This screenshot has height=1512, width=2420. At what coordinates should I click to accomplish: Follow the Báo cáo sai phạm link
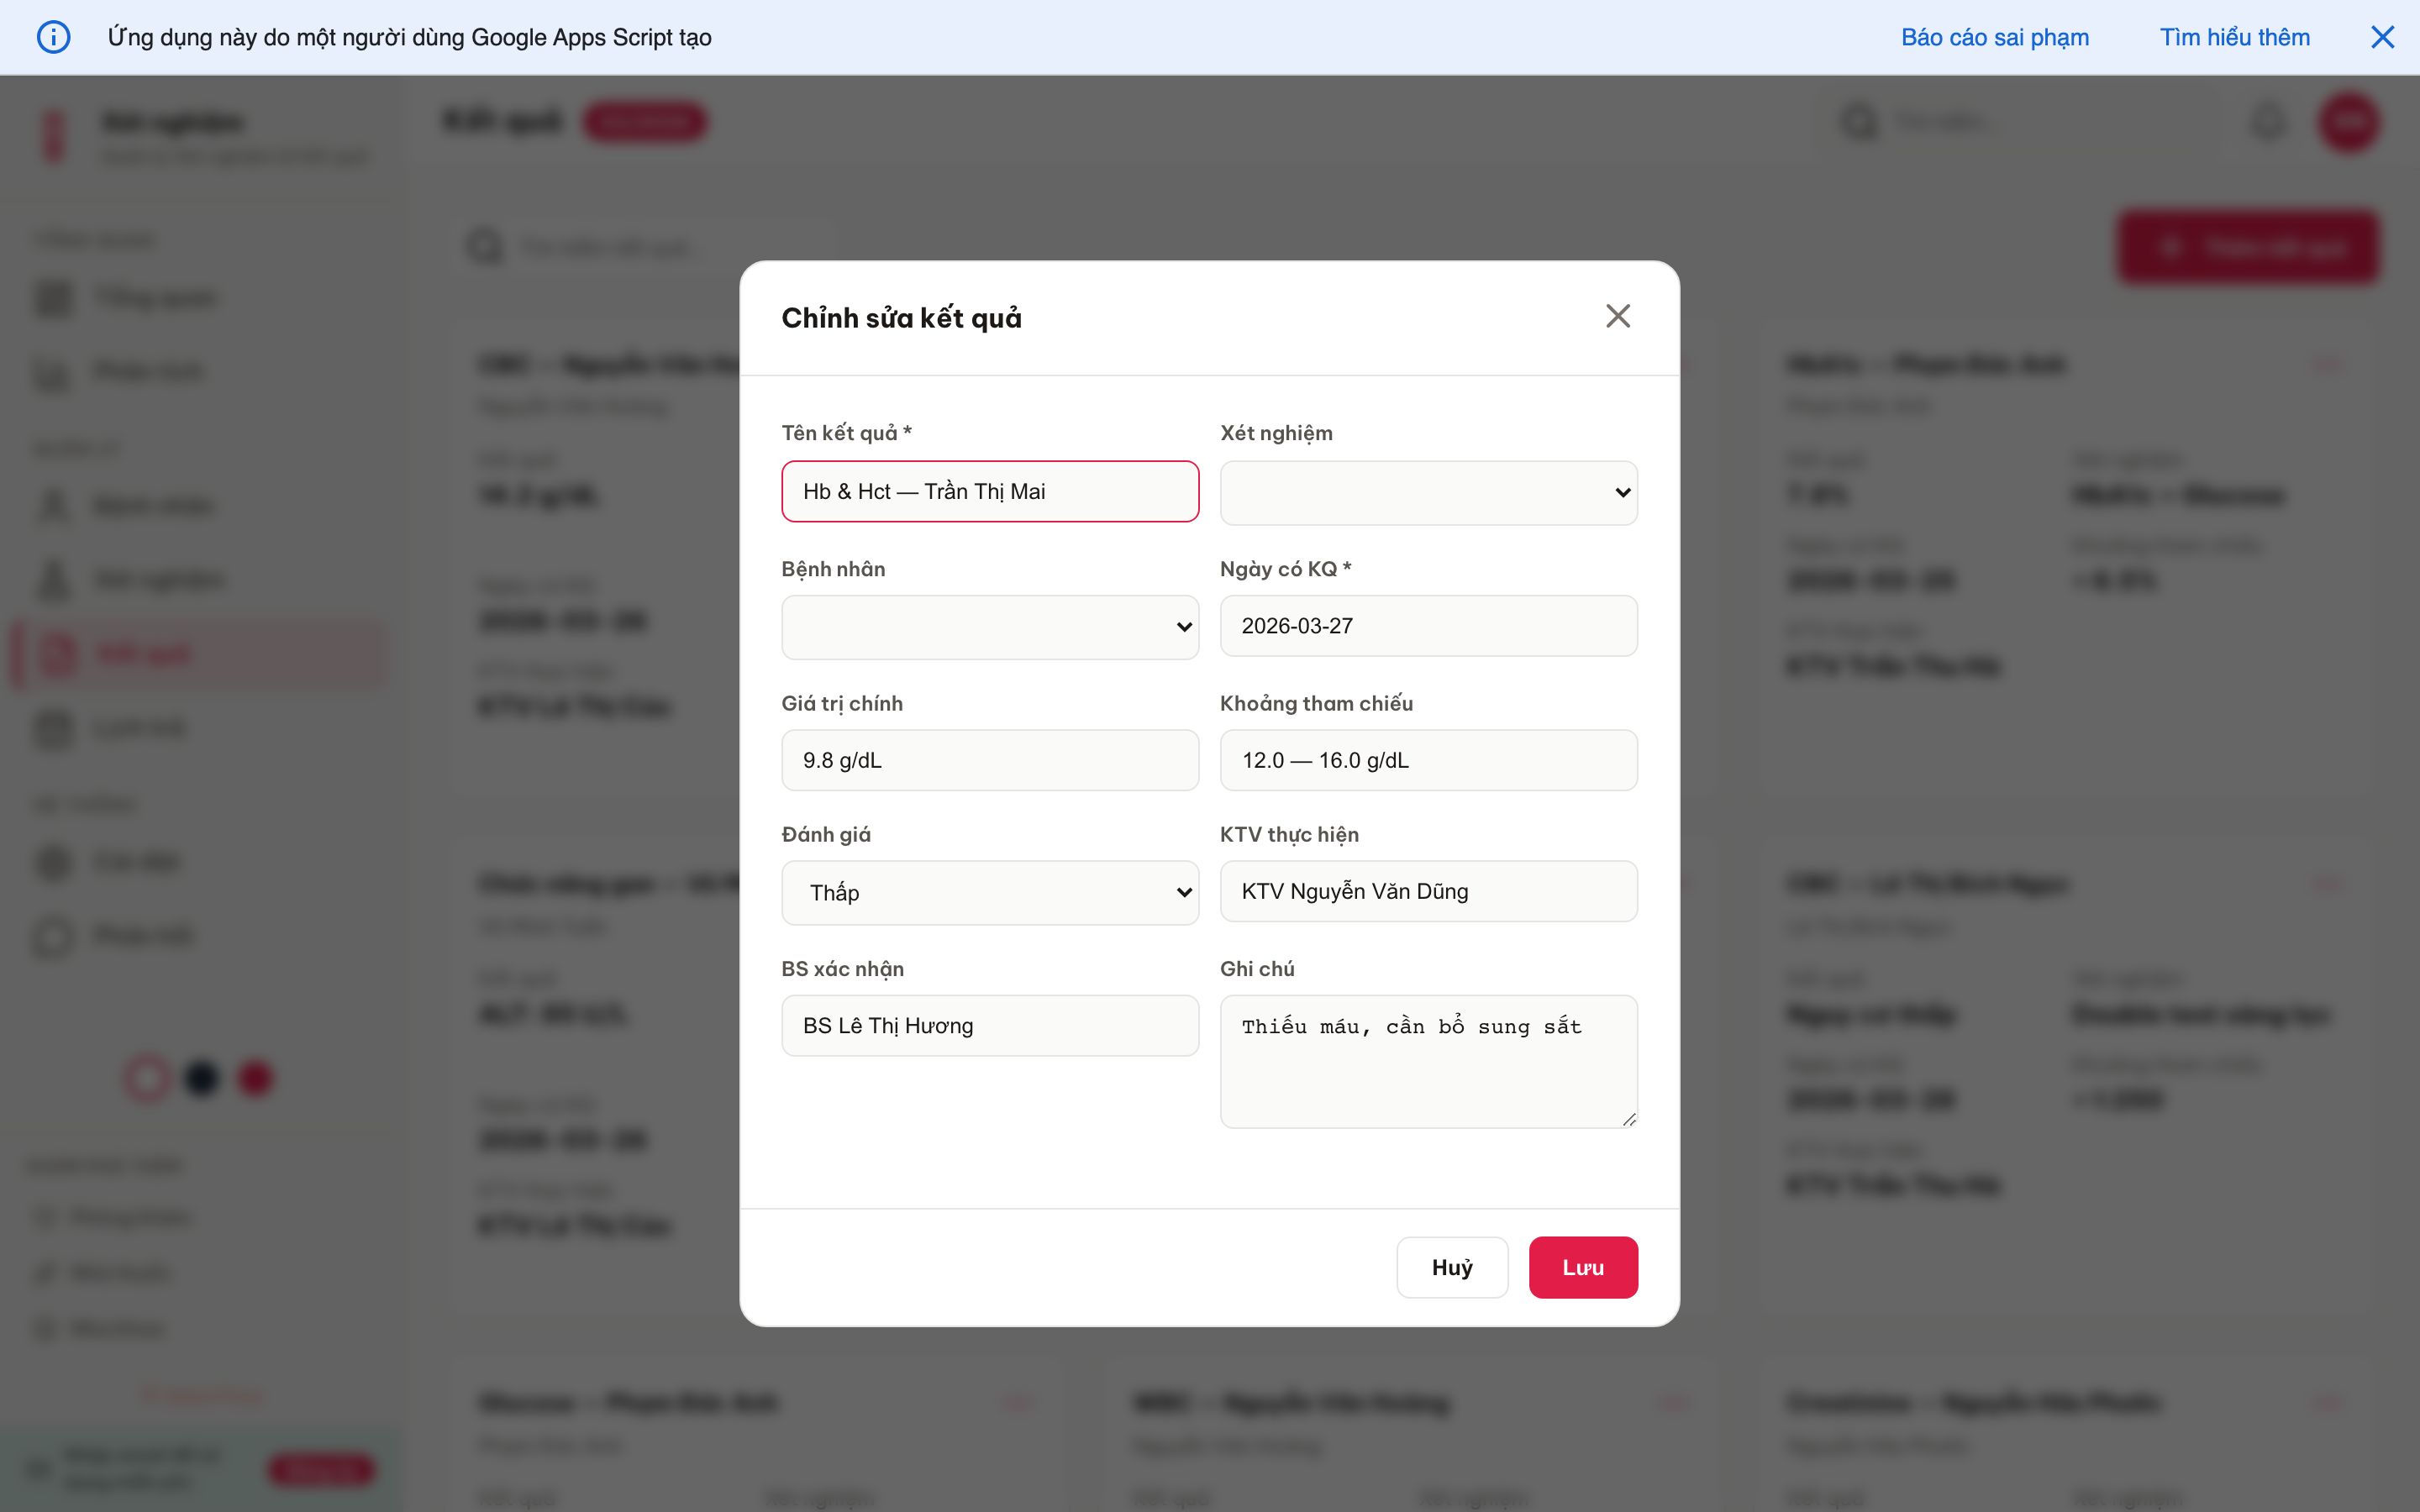point(1995,37)
